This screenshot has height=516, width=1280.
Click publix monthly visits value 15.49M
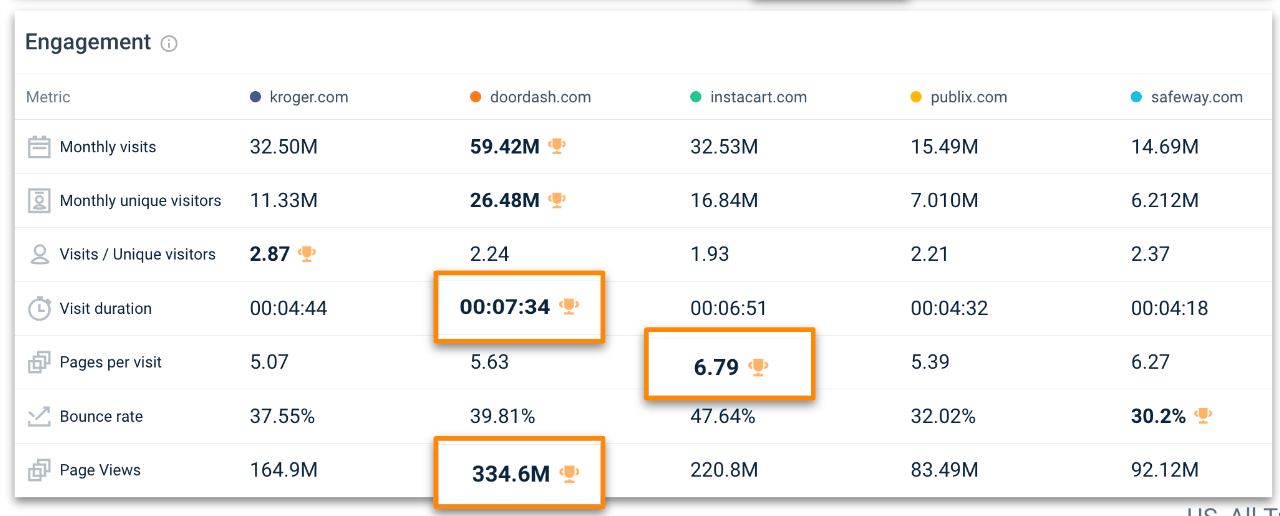click(x=944, y=147)
